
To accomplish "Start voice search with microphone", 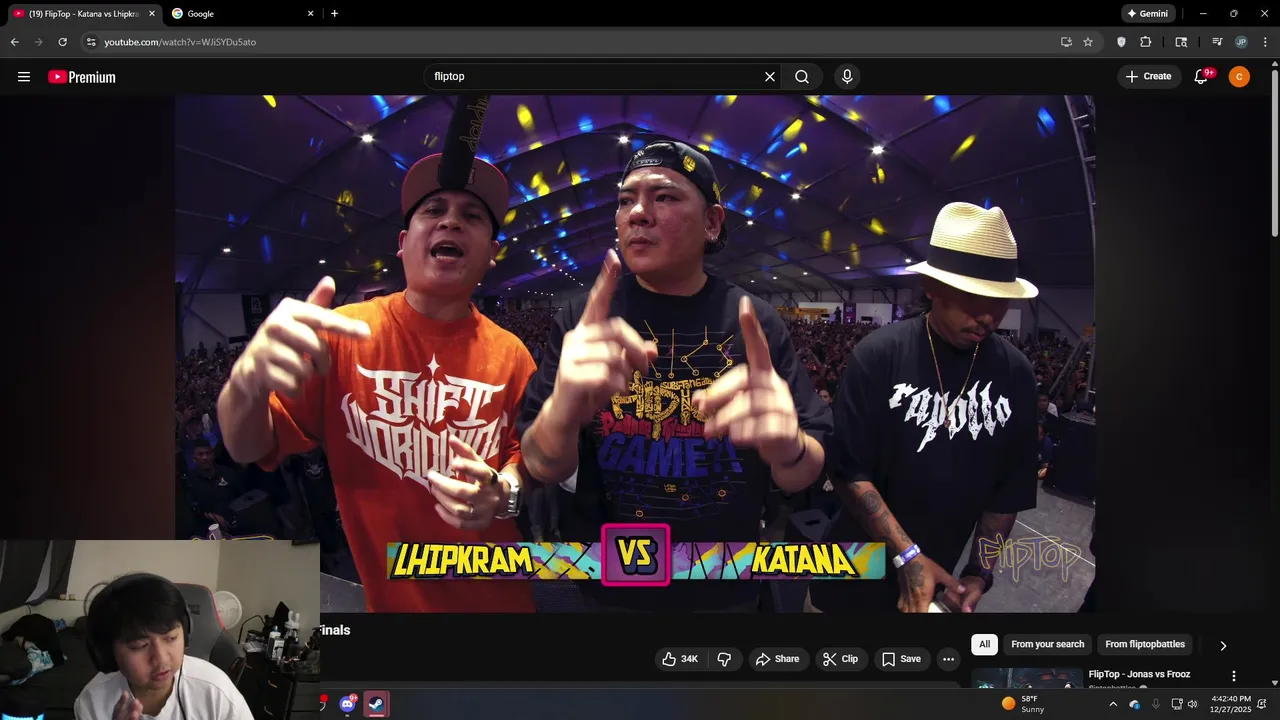I will point(847,77).
